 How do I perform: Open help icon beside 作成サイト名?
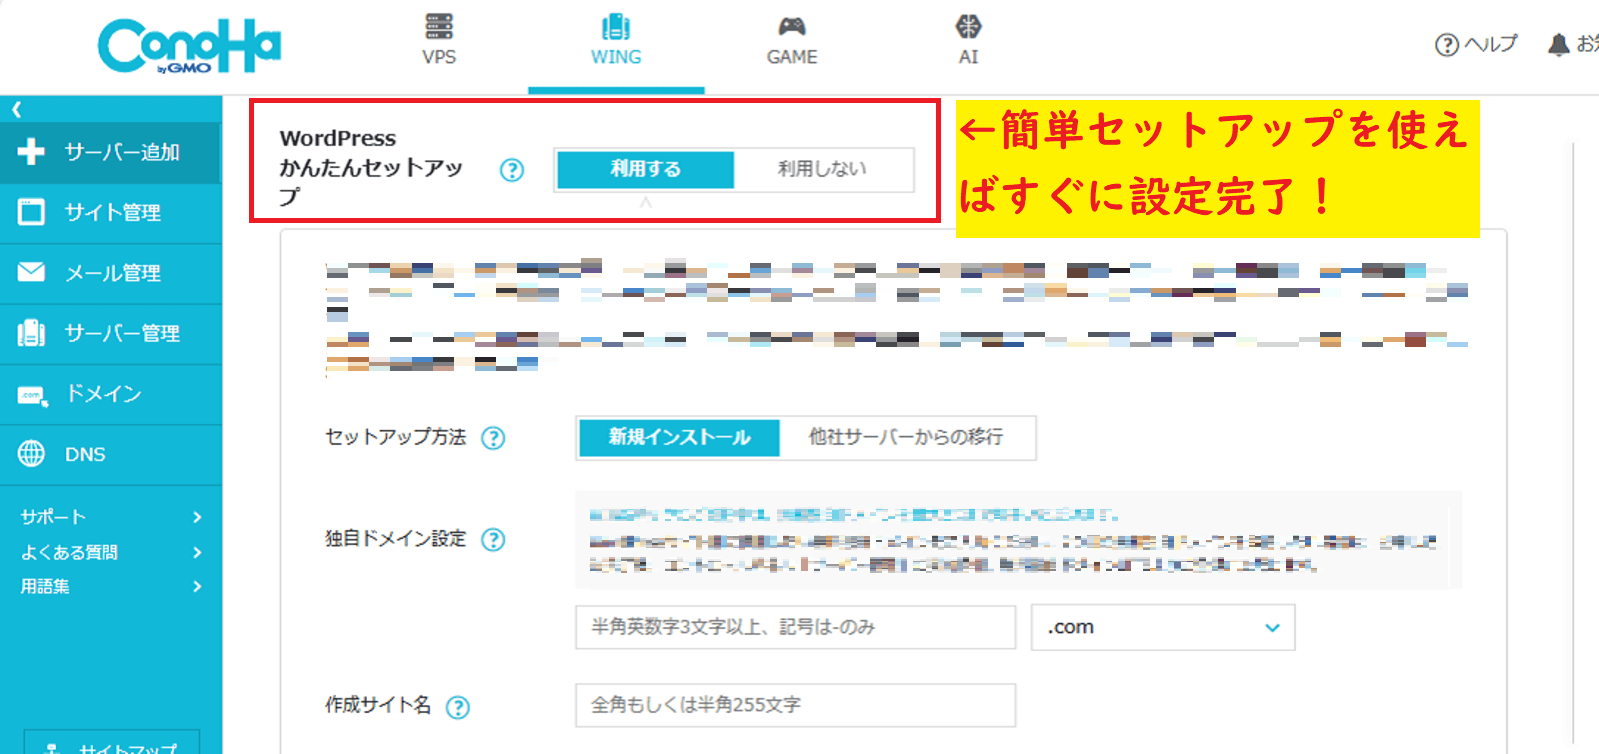click(x=457, y=708)
